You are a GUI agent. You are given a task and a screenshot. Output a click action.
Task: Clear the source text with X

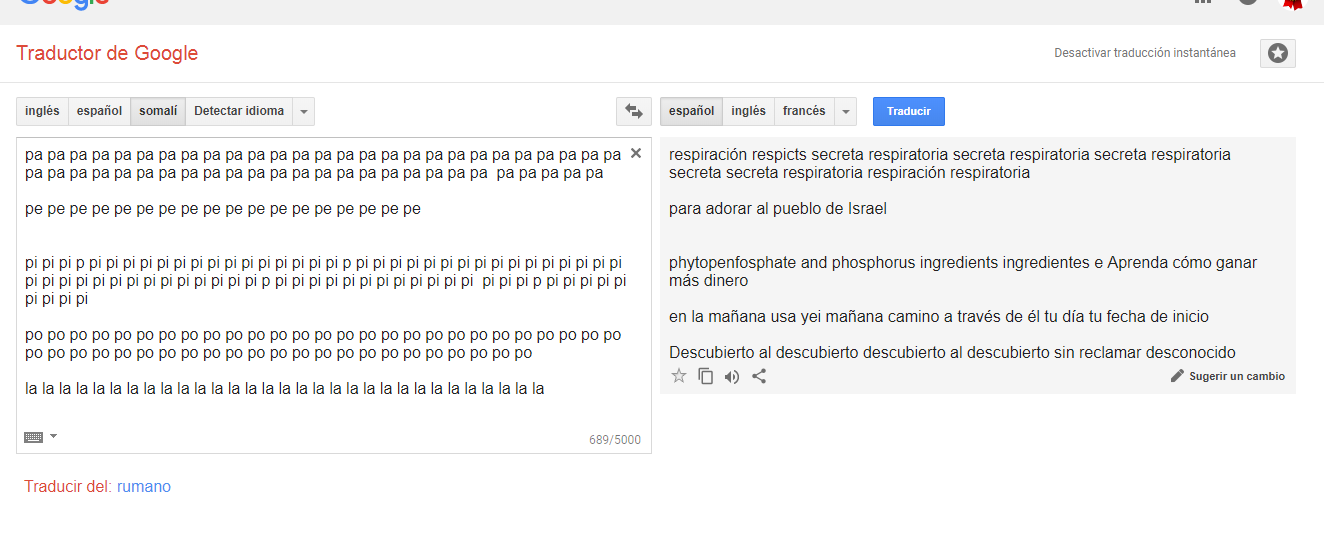point(635,154)
